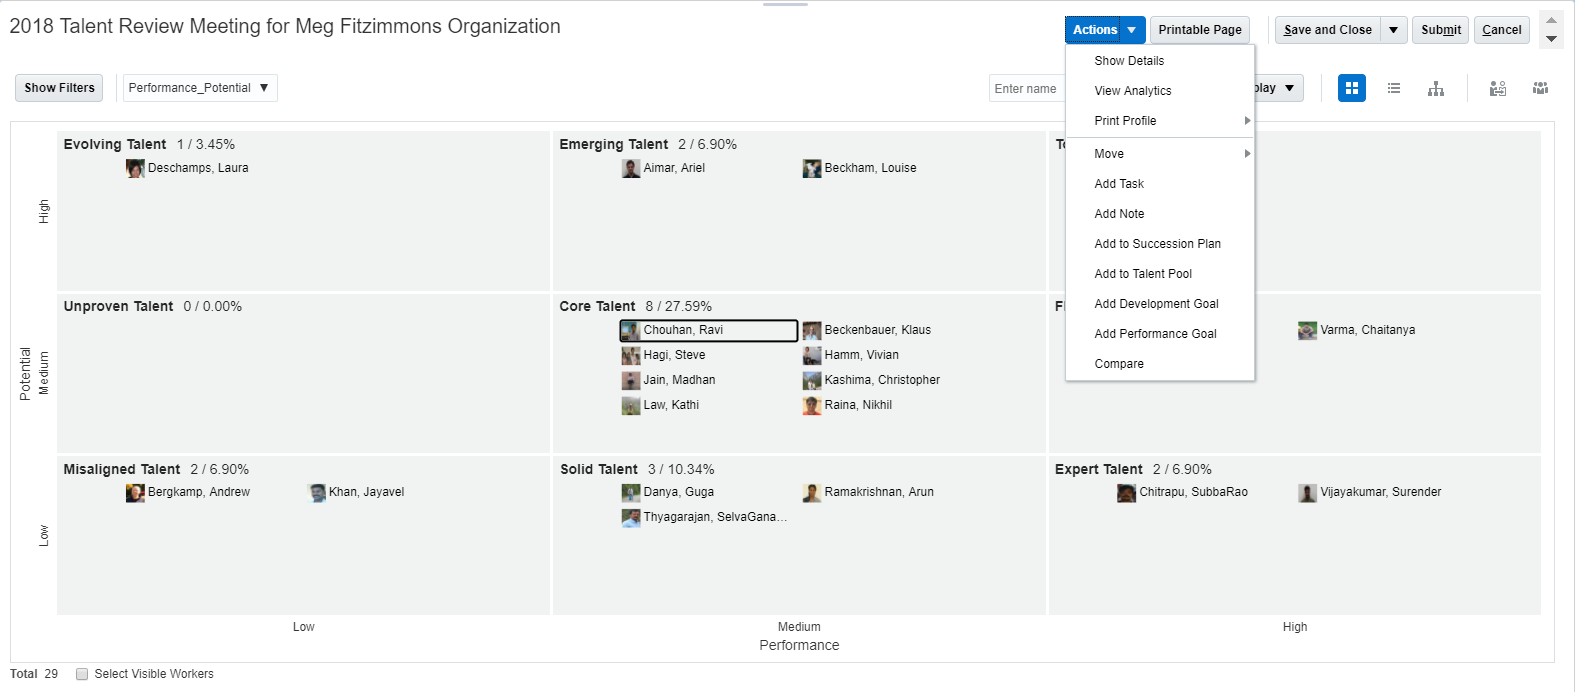
Task: Click Chaitanya Varma's photo thumbnail
Action: (1307, 330)
